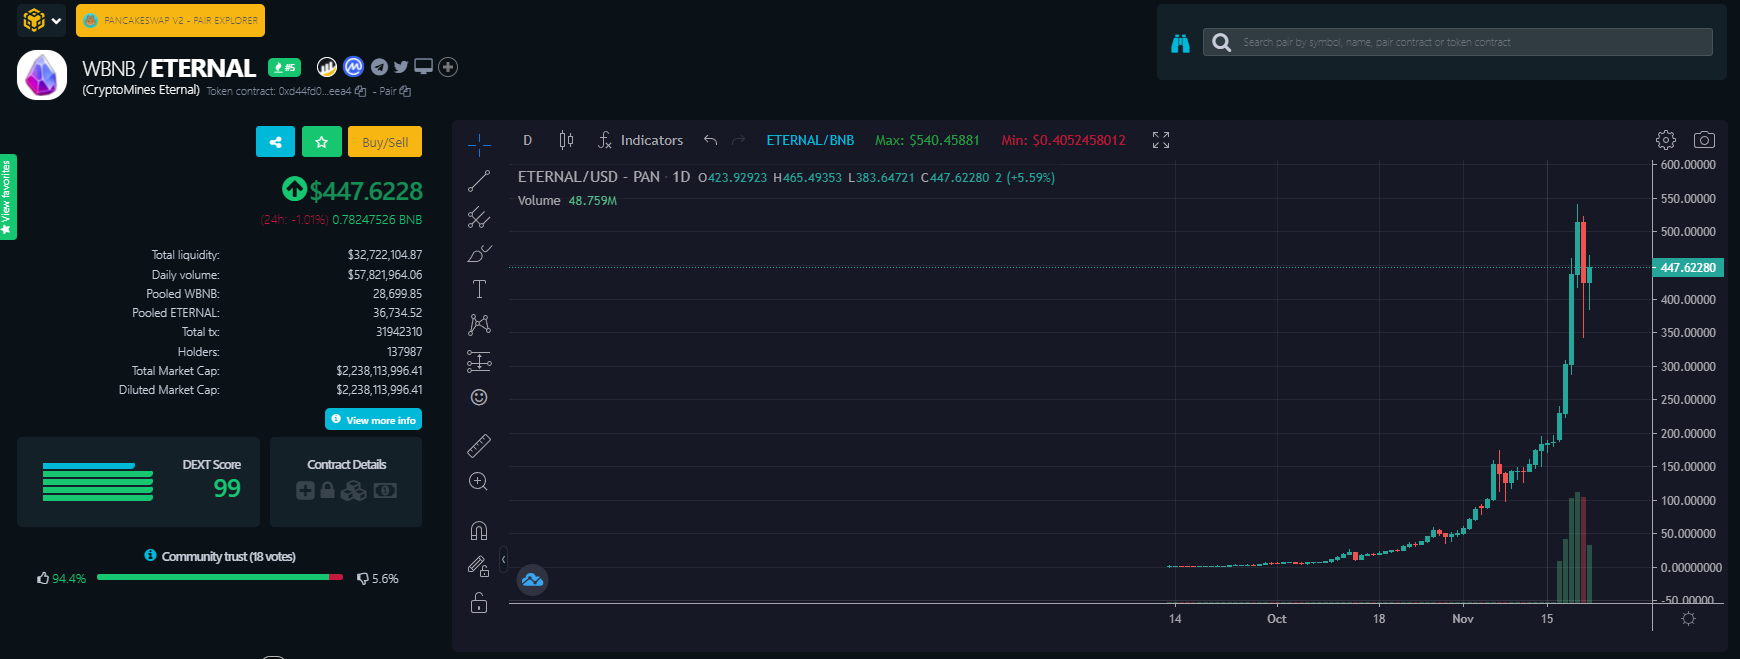This screenshot has height=659, width=1740.
Task: Select the pattern drawing tool
Action: 479,325
